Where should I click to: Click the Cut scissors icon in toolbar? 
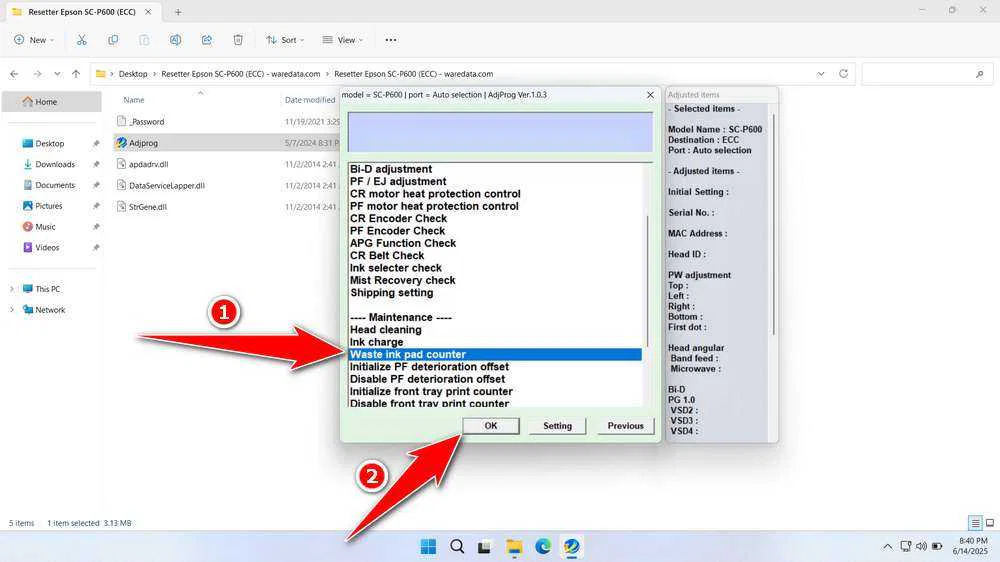82,40
